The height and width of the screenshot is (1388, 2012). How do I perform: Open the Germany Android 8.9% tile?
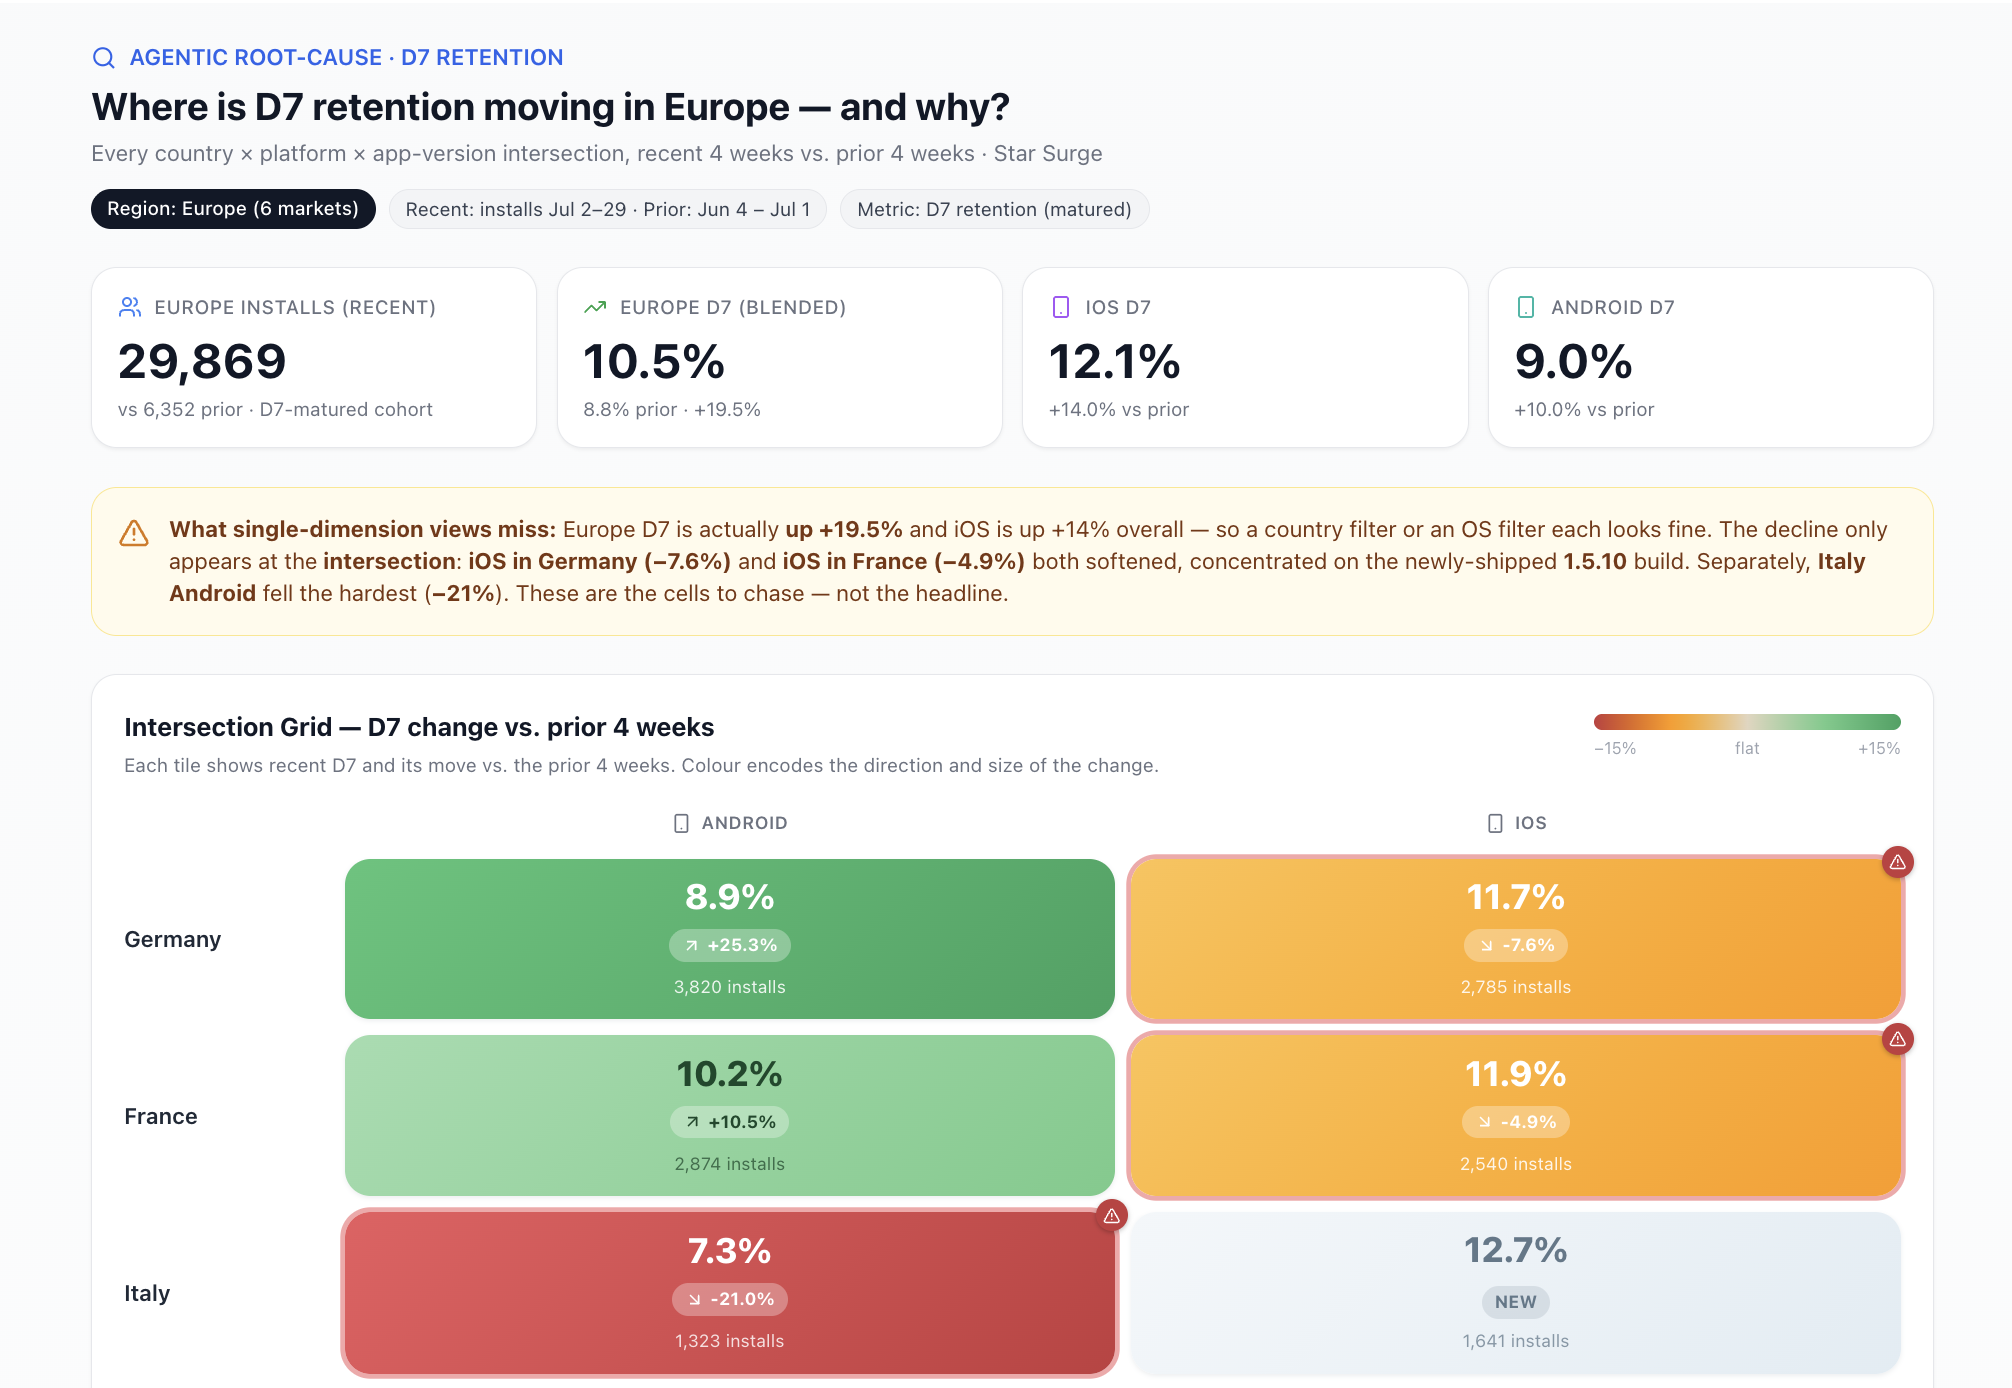[x=730, y=939]
